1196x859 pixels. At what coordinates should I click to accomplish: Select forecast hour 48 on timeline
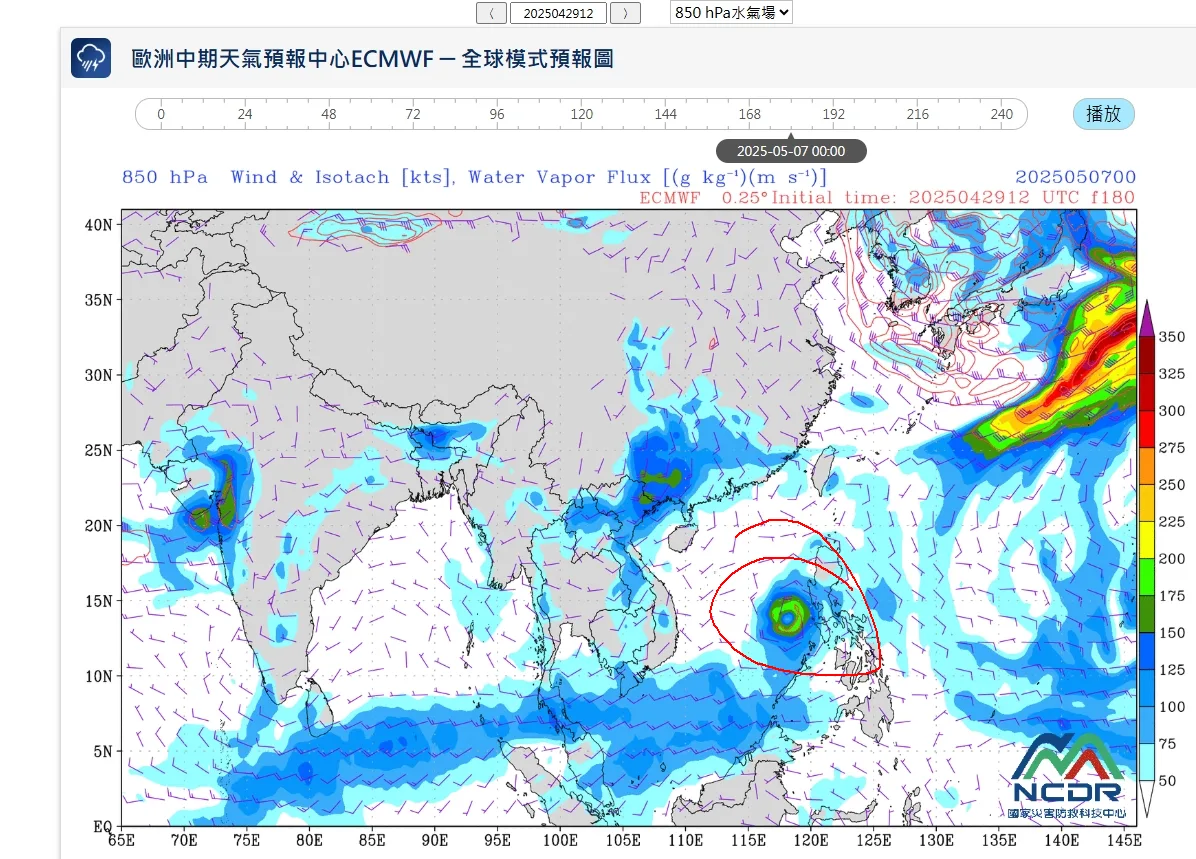tap(329, 114)
